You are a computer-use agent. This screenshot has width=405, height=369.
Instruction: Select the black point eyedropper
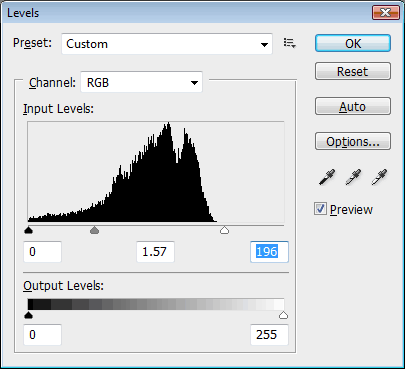click(327, 177)
